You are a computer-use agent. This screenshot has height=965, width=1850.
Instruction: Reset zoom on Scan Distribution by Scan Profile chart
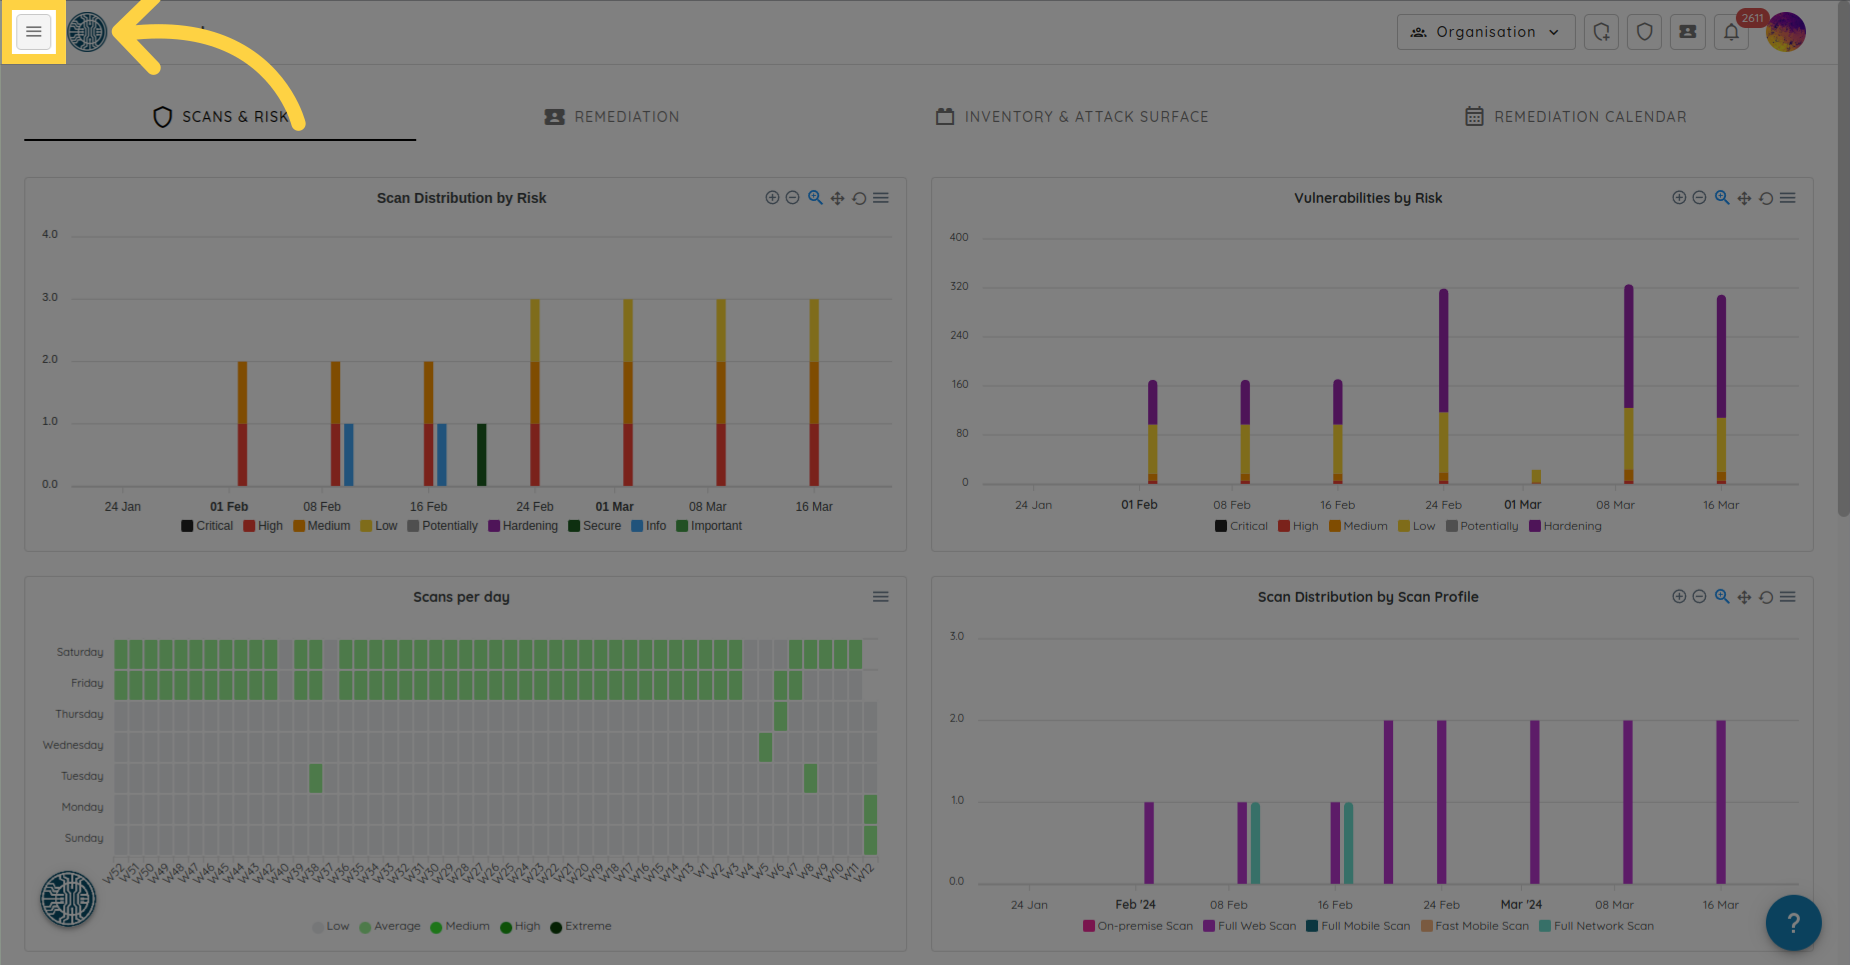point(1766,597)
